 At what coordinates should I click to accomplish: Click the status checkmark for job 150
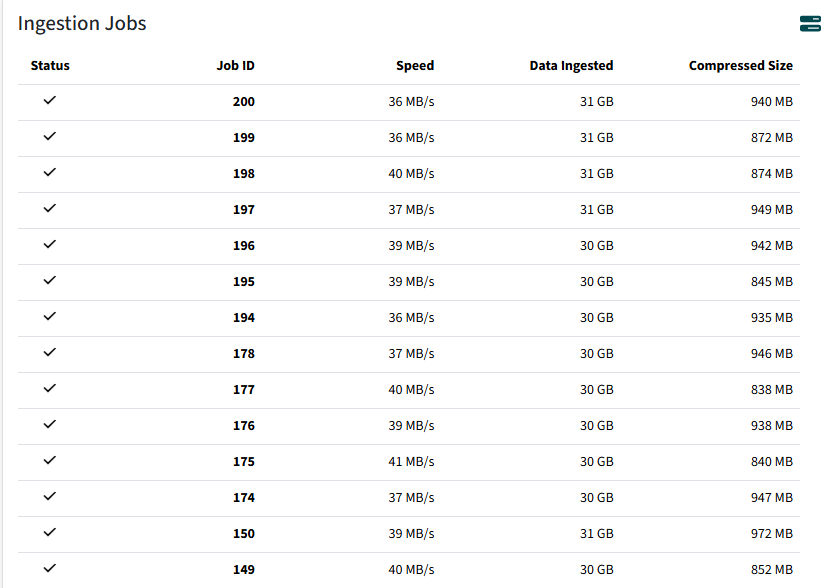pyautogui.click(x=50, y=533)
